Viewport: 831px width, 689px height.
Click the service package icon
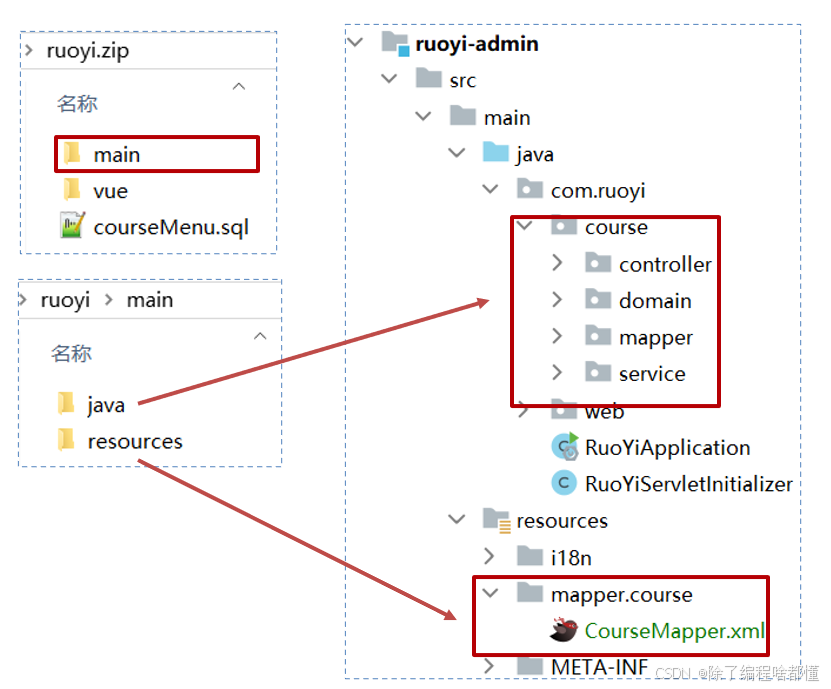[598, 372]
